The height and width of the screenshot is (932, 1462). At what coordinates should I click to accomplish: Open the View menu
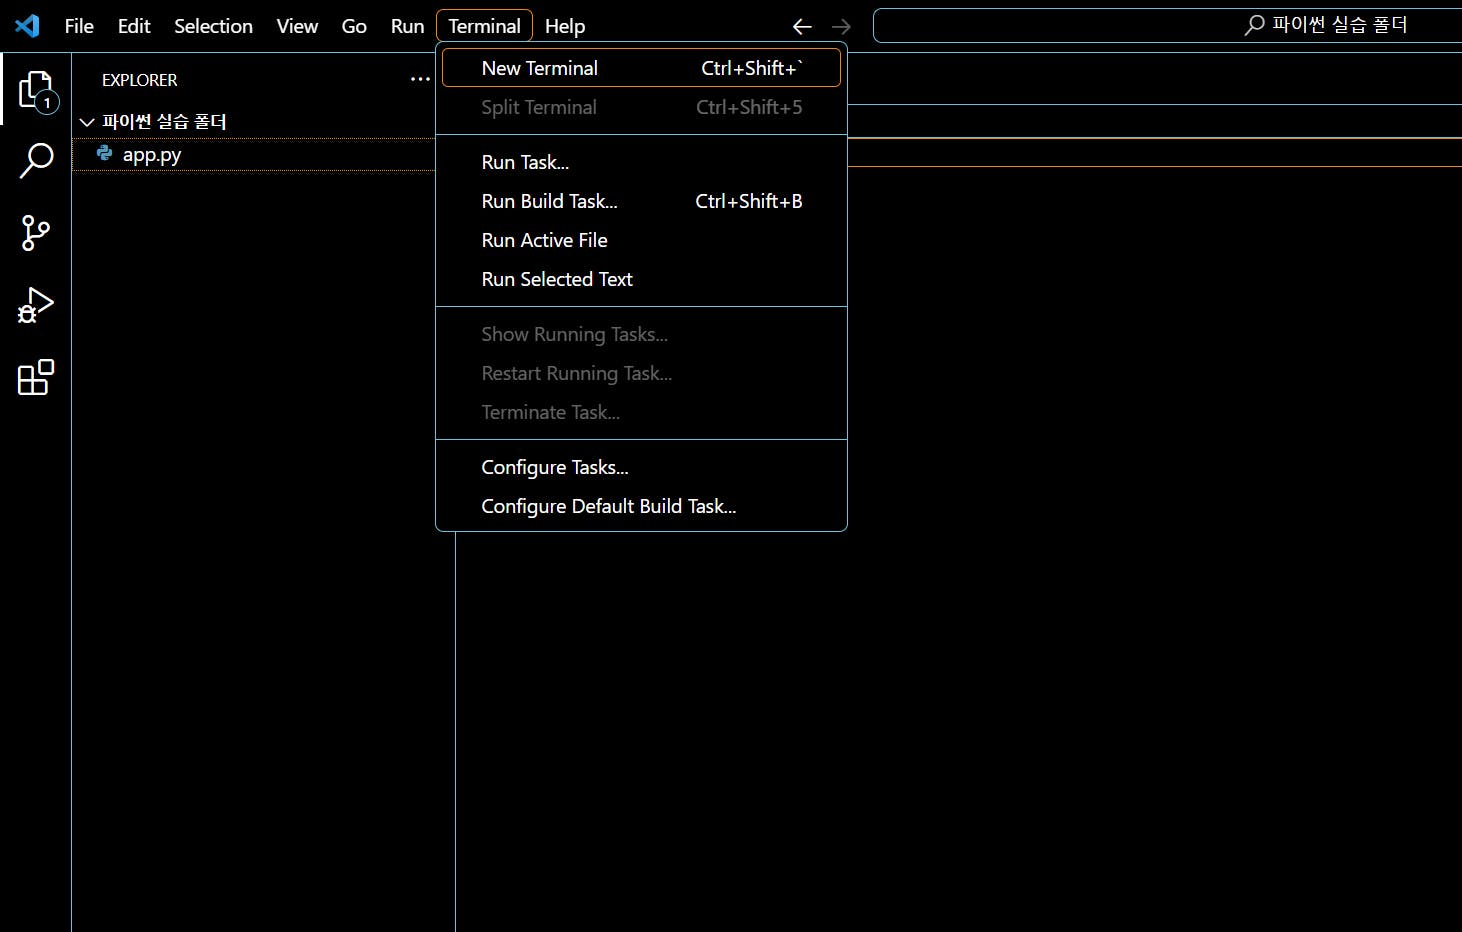[297, 26]
